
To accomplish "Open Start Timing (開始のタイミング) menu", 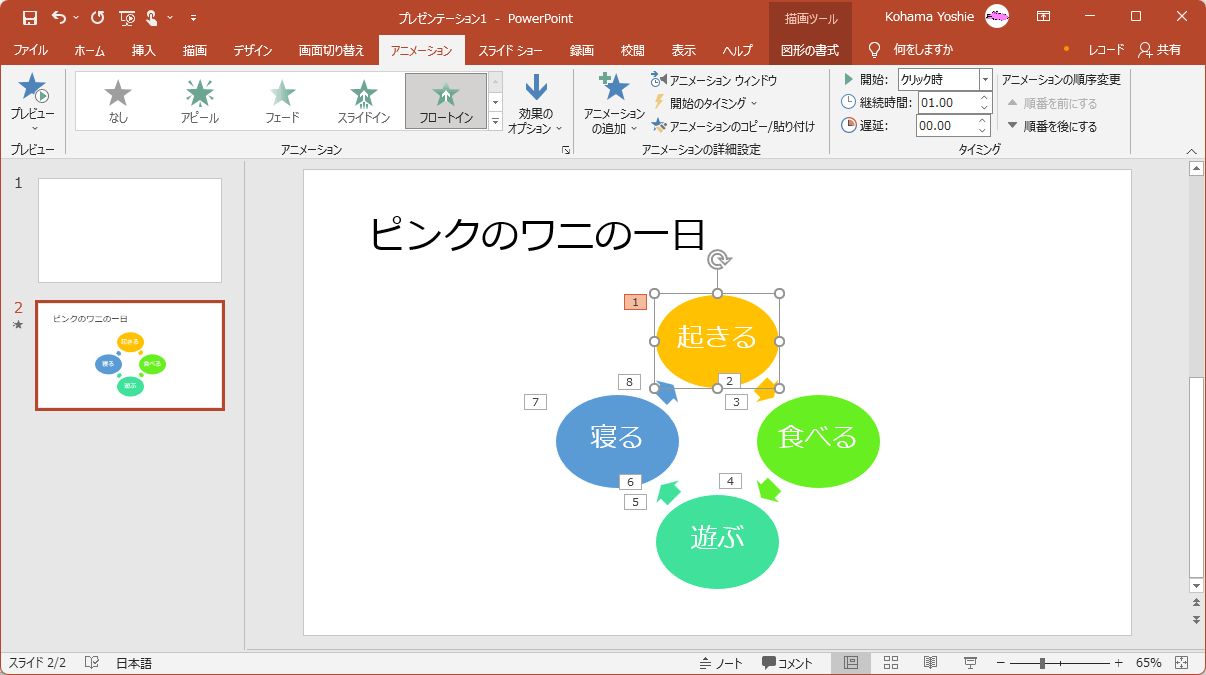I will click(x=705, y=102).
